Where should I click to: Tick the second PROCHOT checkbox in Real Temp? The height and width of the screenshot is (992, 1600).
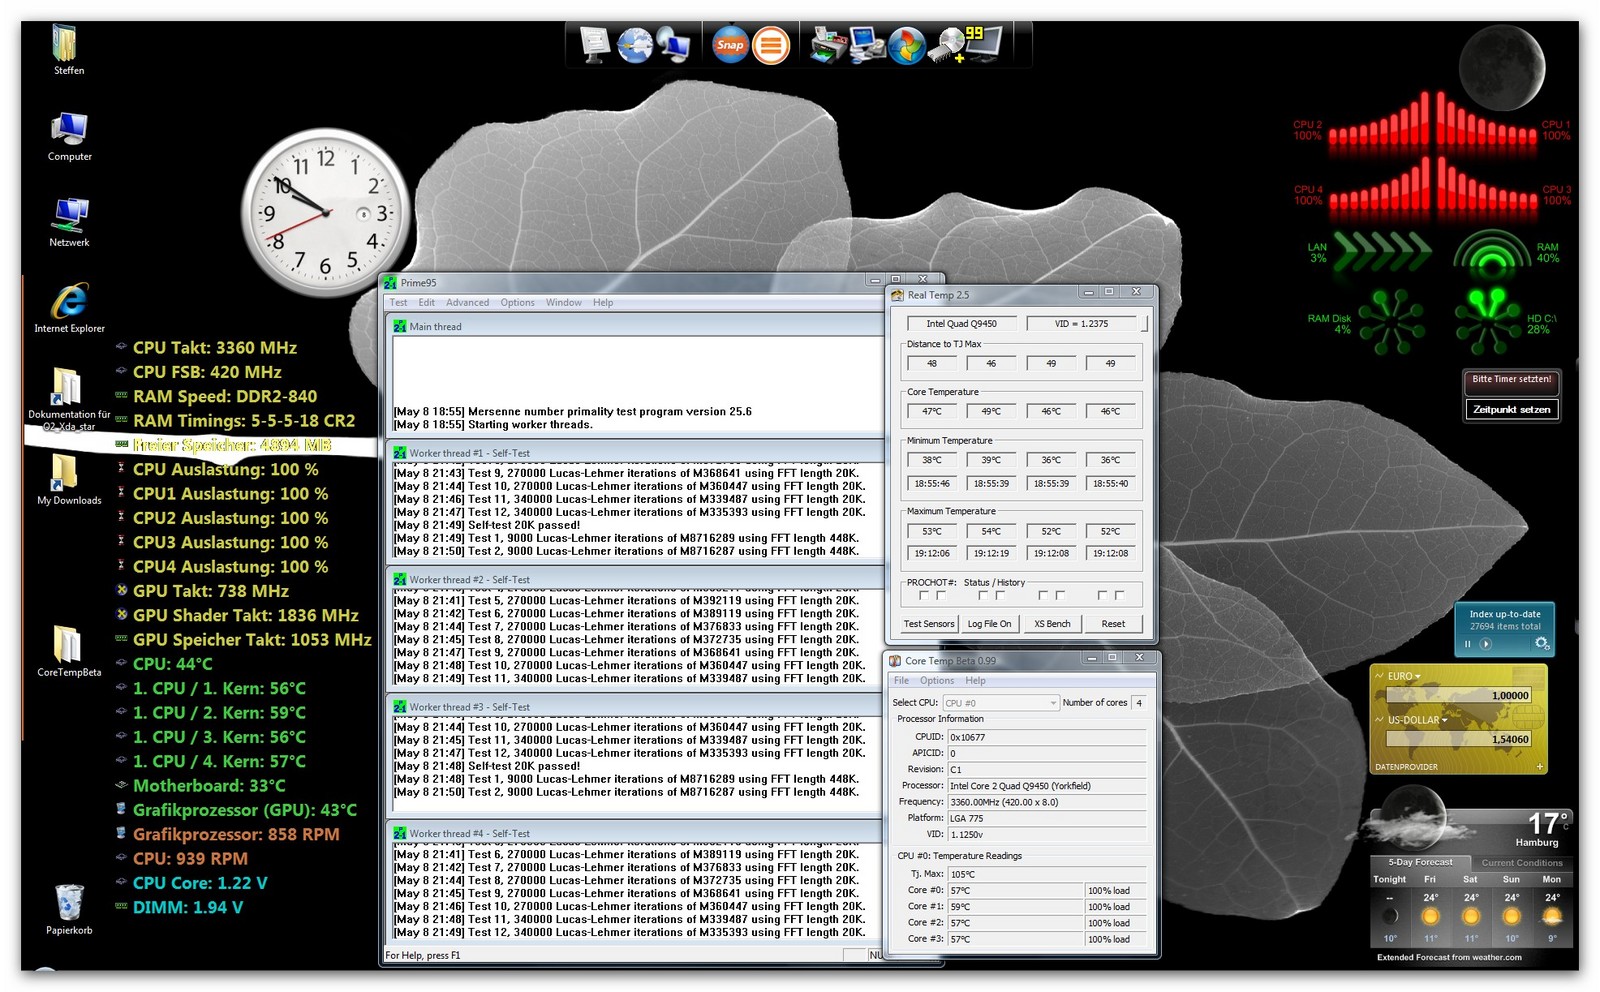941,595
